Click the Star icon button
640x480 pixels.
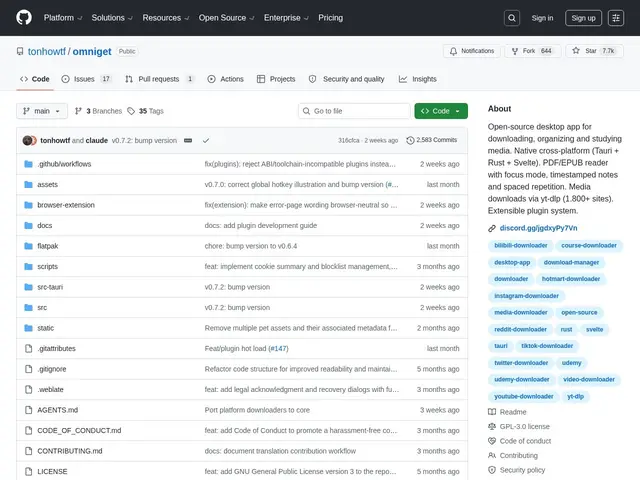point(576,51)
